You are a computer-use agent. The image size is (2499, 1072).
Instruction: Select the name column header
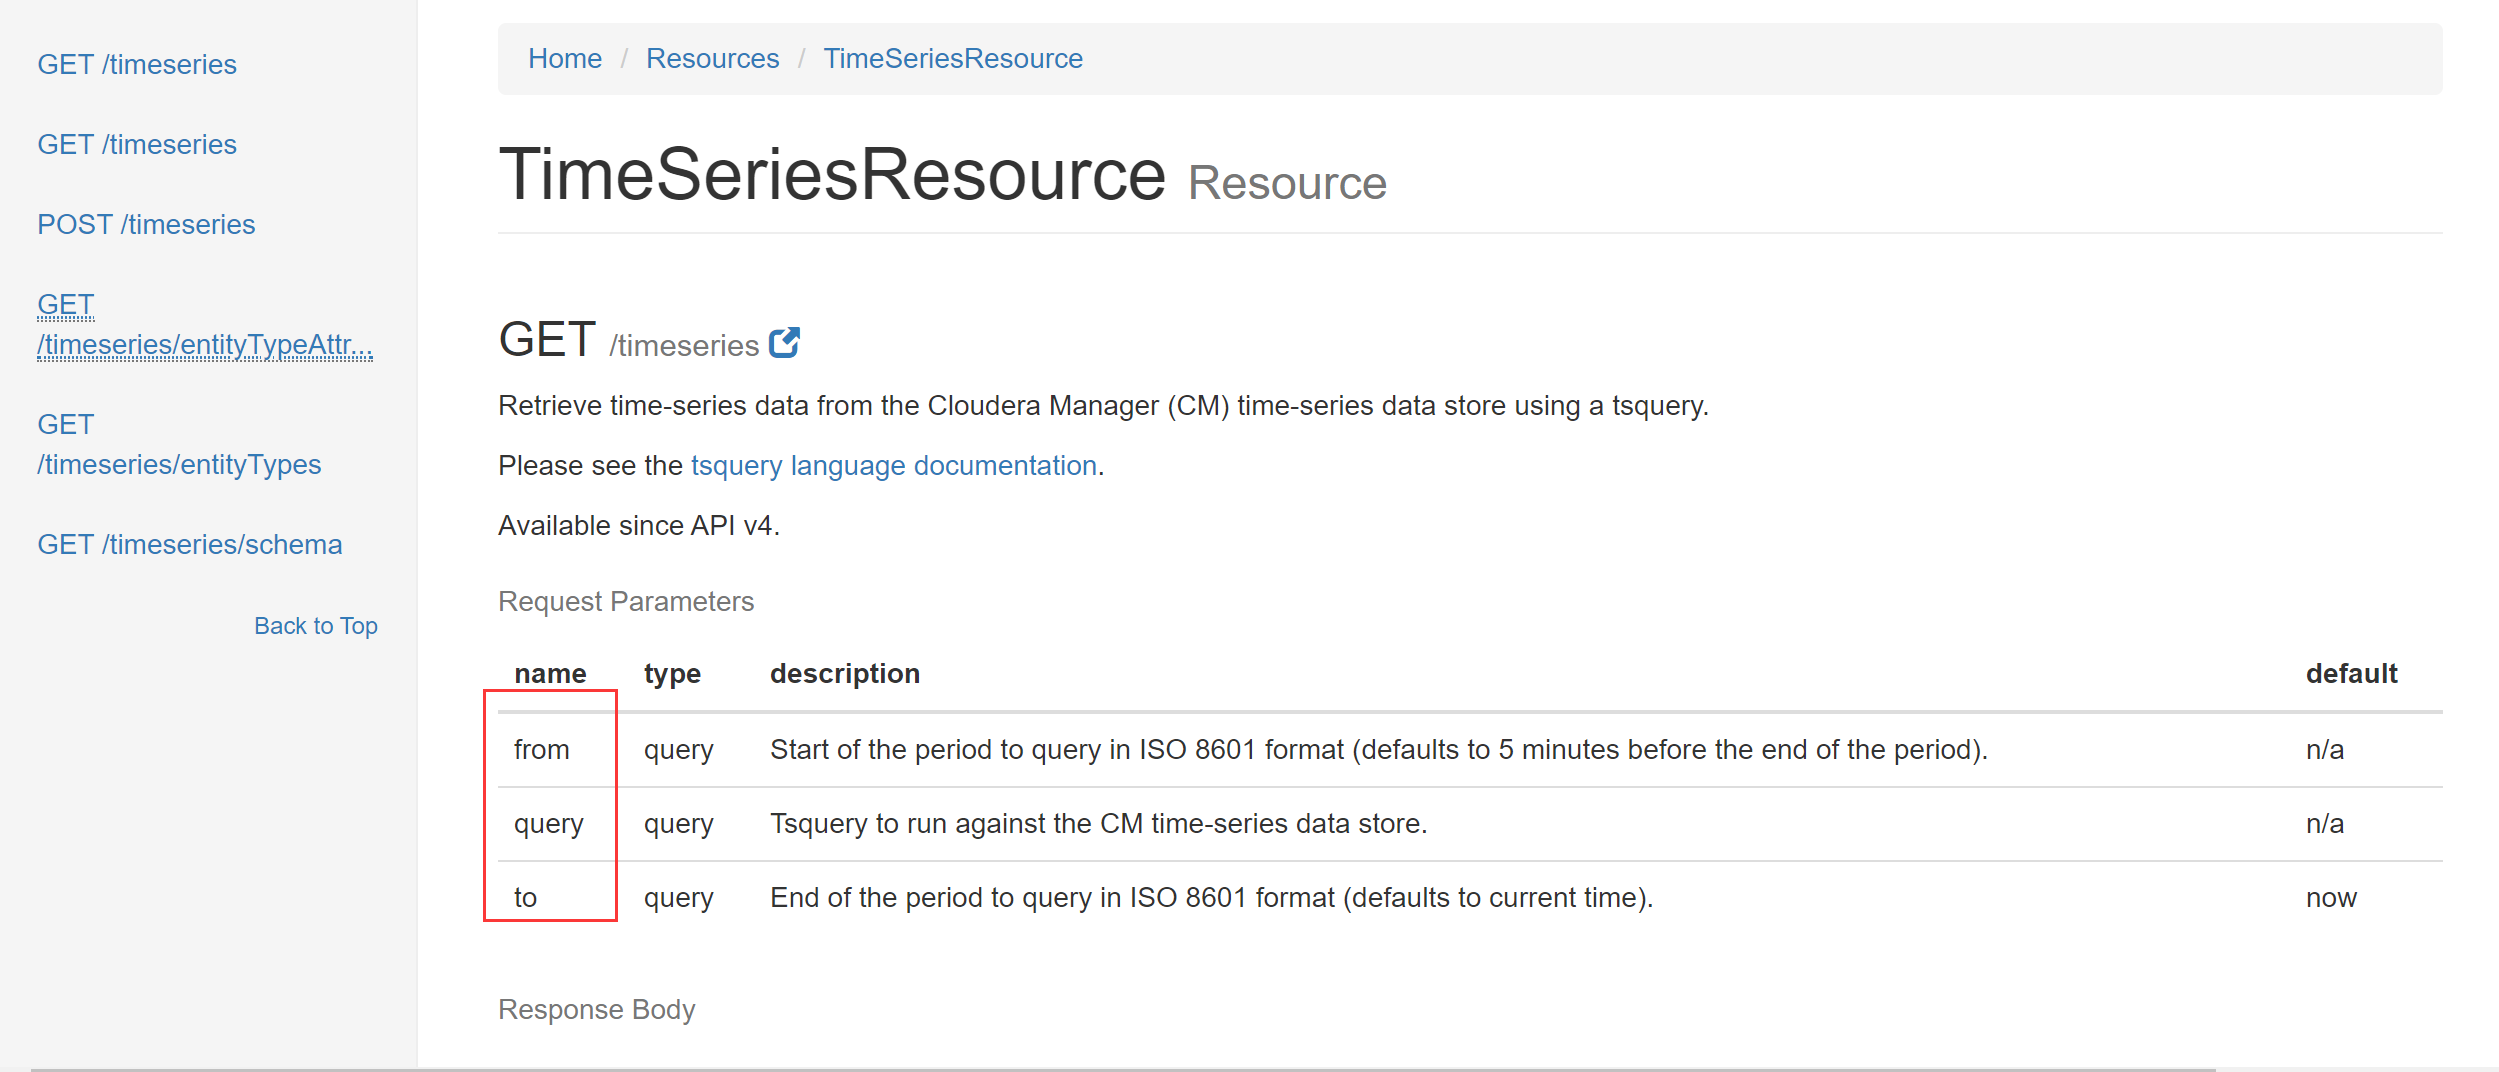pos(549,673)
